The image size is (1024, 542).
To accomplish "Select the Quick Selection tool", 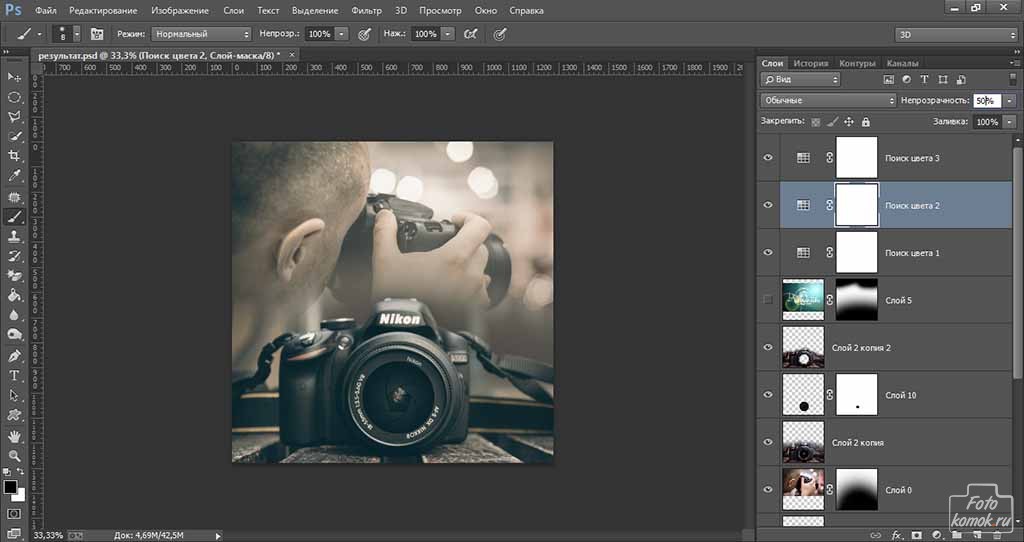I will click(x=14, y=136).
